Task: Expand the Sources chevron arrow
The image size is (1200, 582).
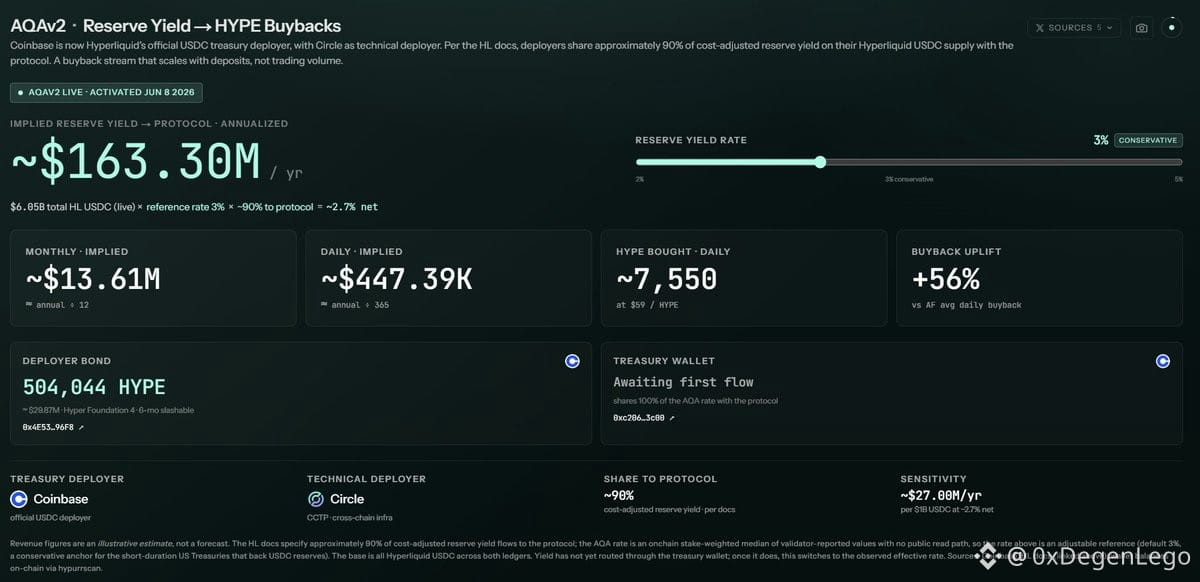Action: pyautogui.click(x=1111, y=28)
